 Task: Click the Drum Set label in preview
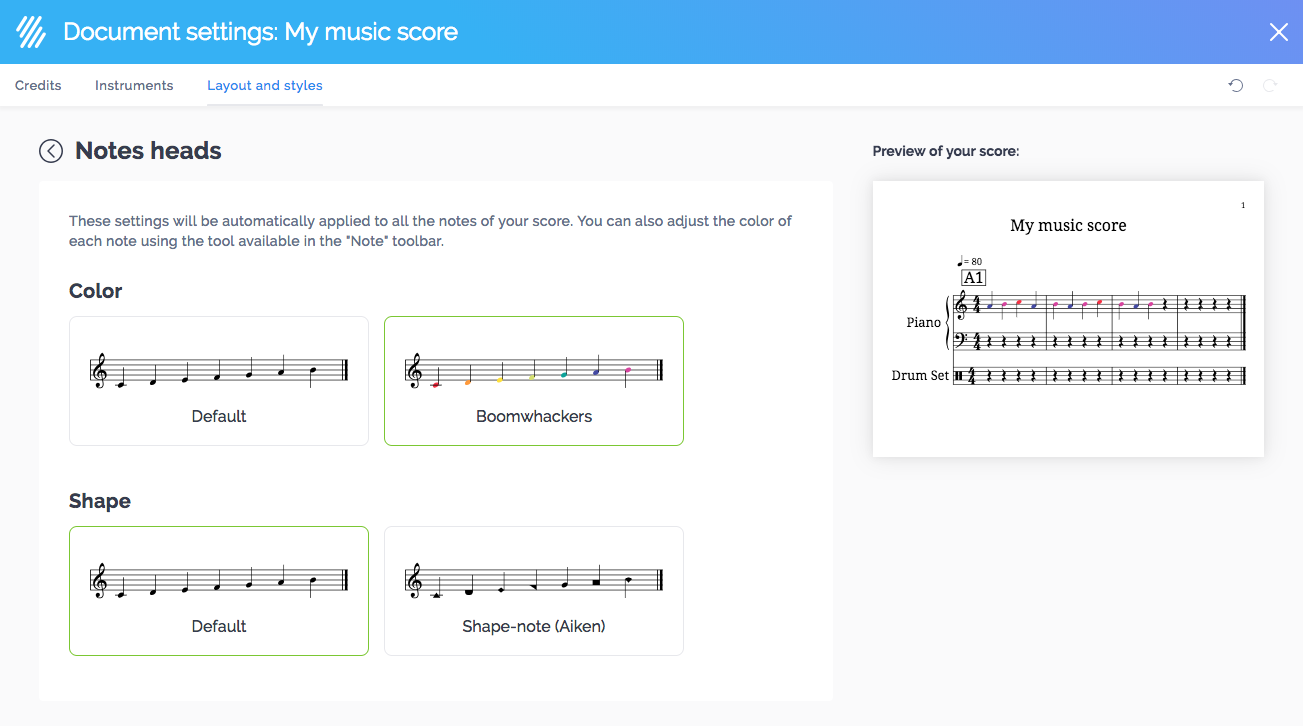920,376
